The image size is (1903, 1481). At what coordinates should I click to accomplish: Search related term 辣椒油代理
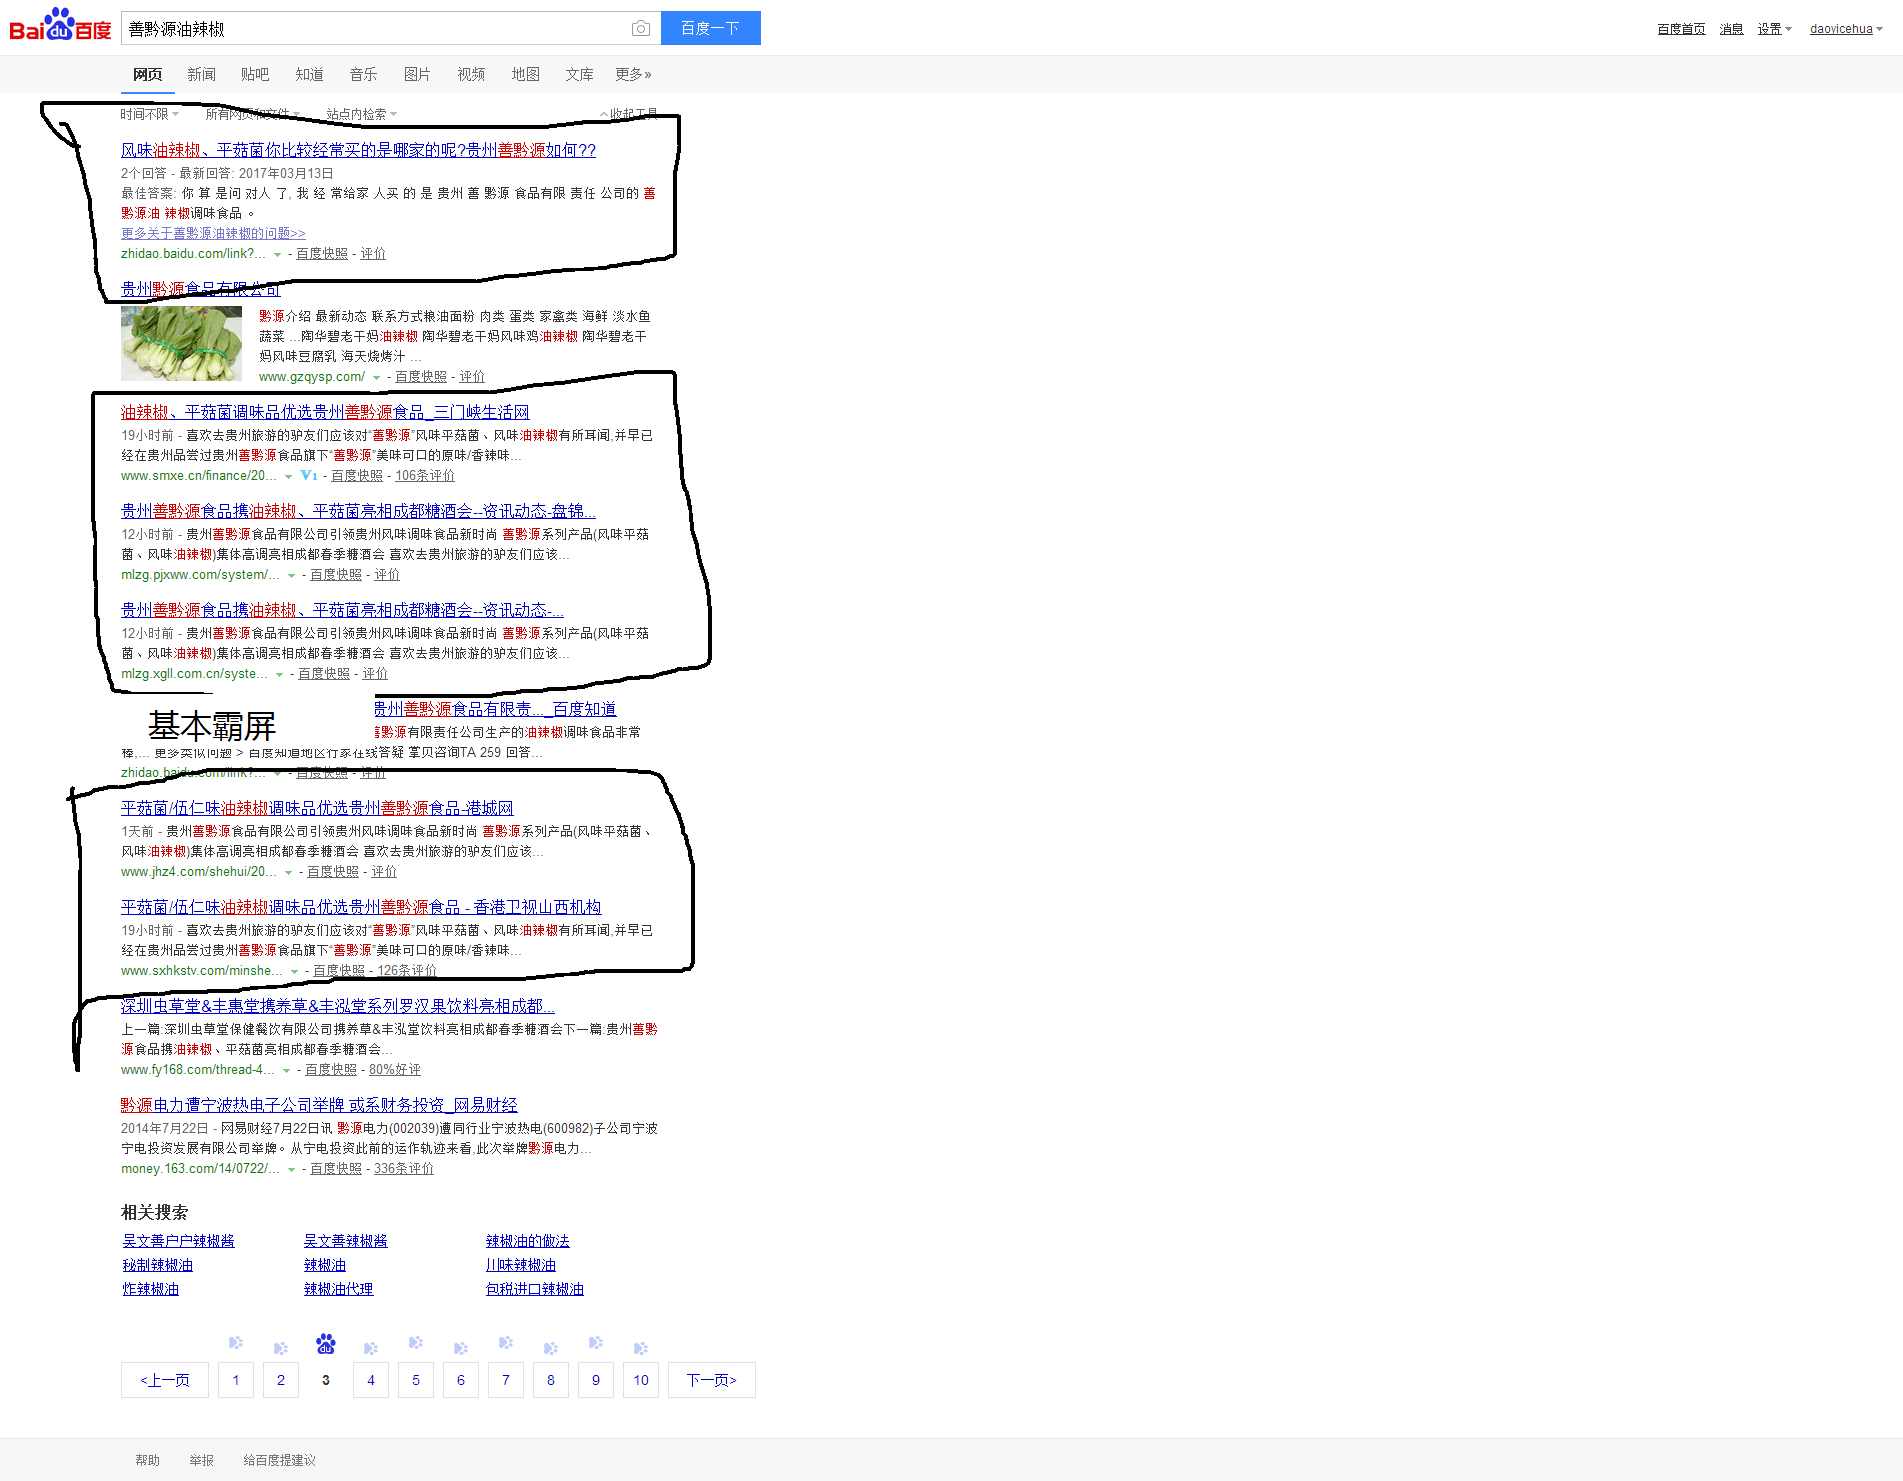click(338, 1289)
